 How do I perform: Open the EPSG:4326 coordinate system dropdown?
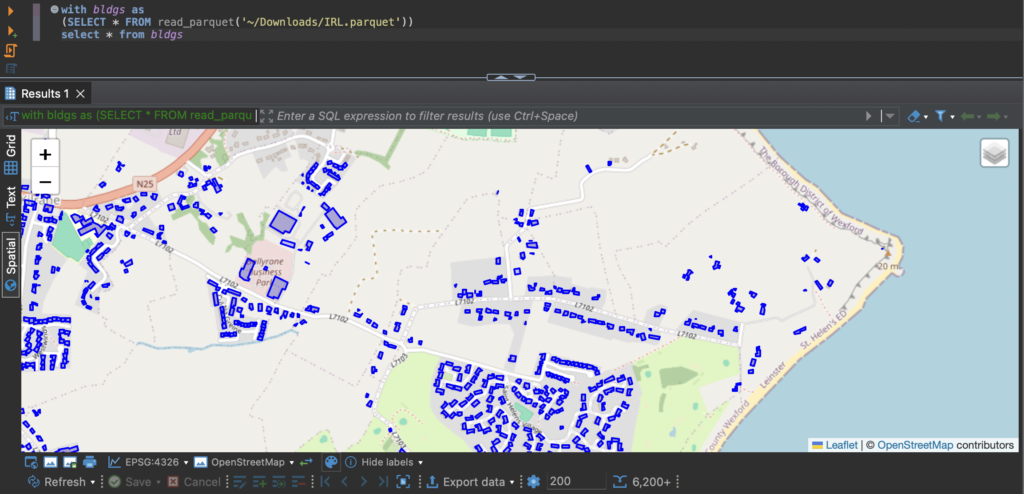click(148, 462)
